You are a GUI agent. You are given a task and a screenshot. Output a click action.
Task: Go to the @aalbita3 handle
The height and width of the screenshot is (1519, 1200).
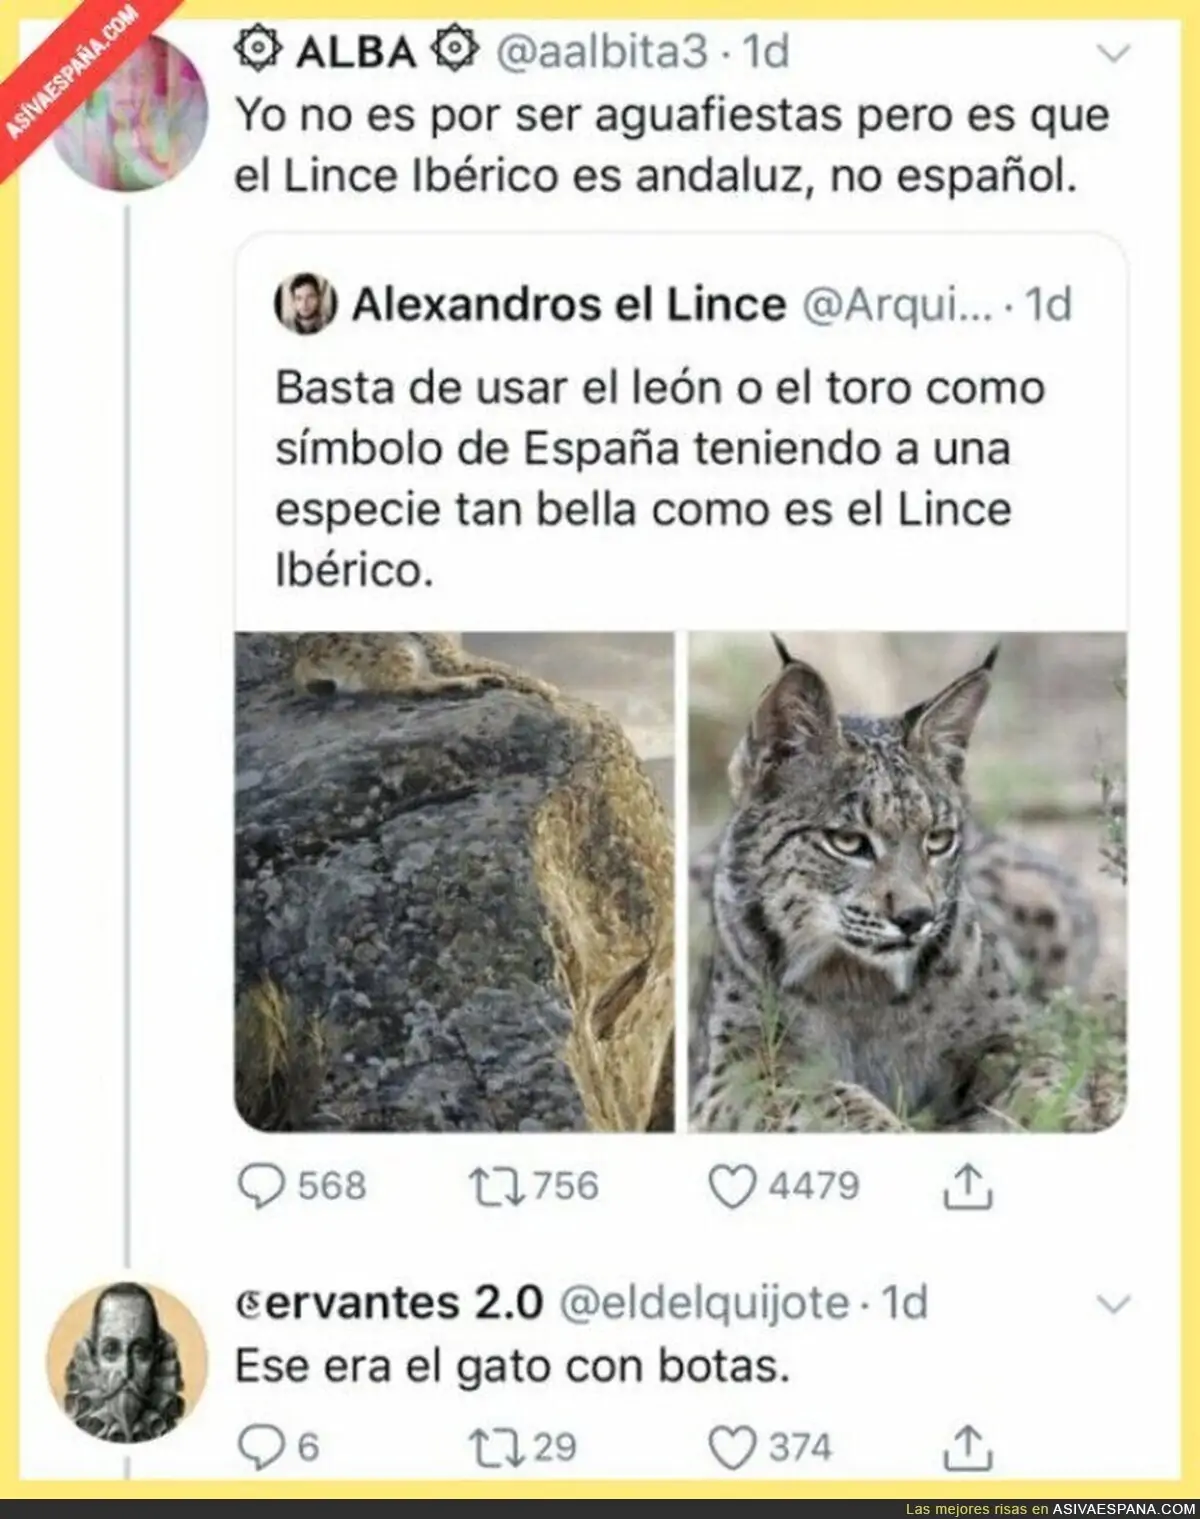coord(602,50)
